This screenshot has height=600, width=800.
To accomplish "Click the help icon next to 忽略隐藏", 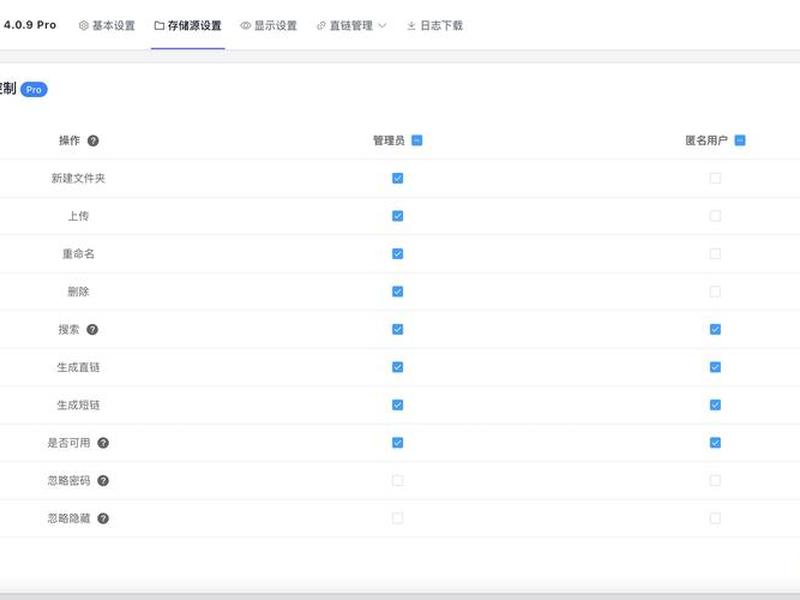I will 103,518.
